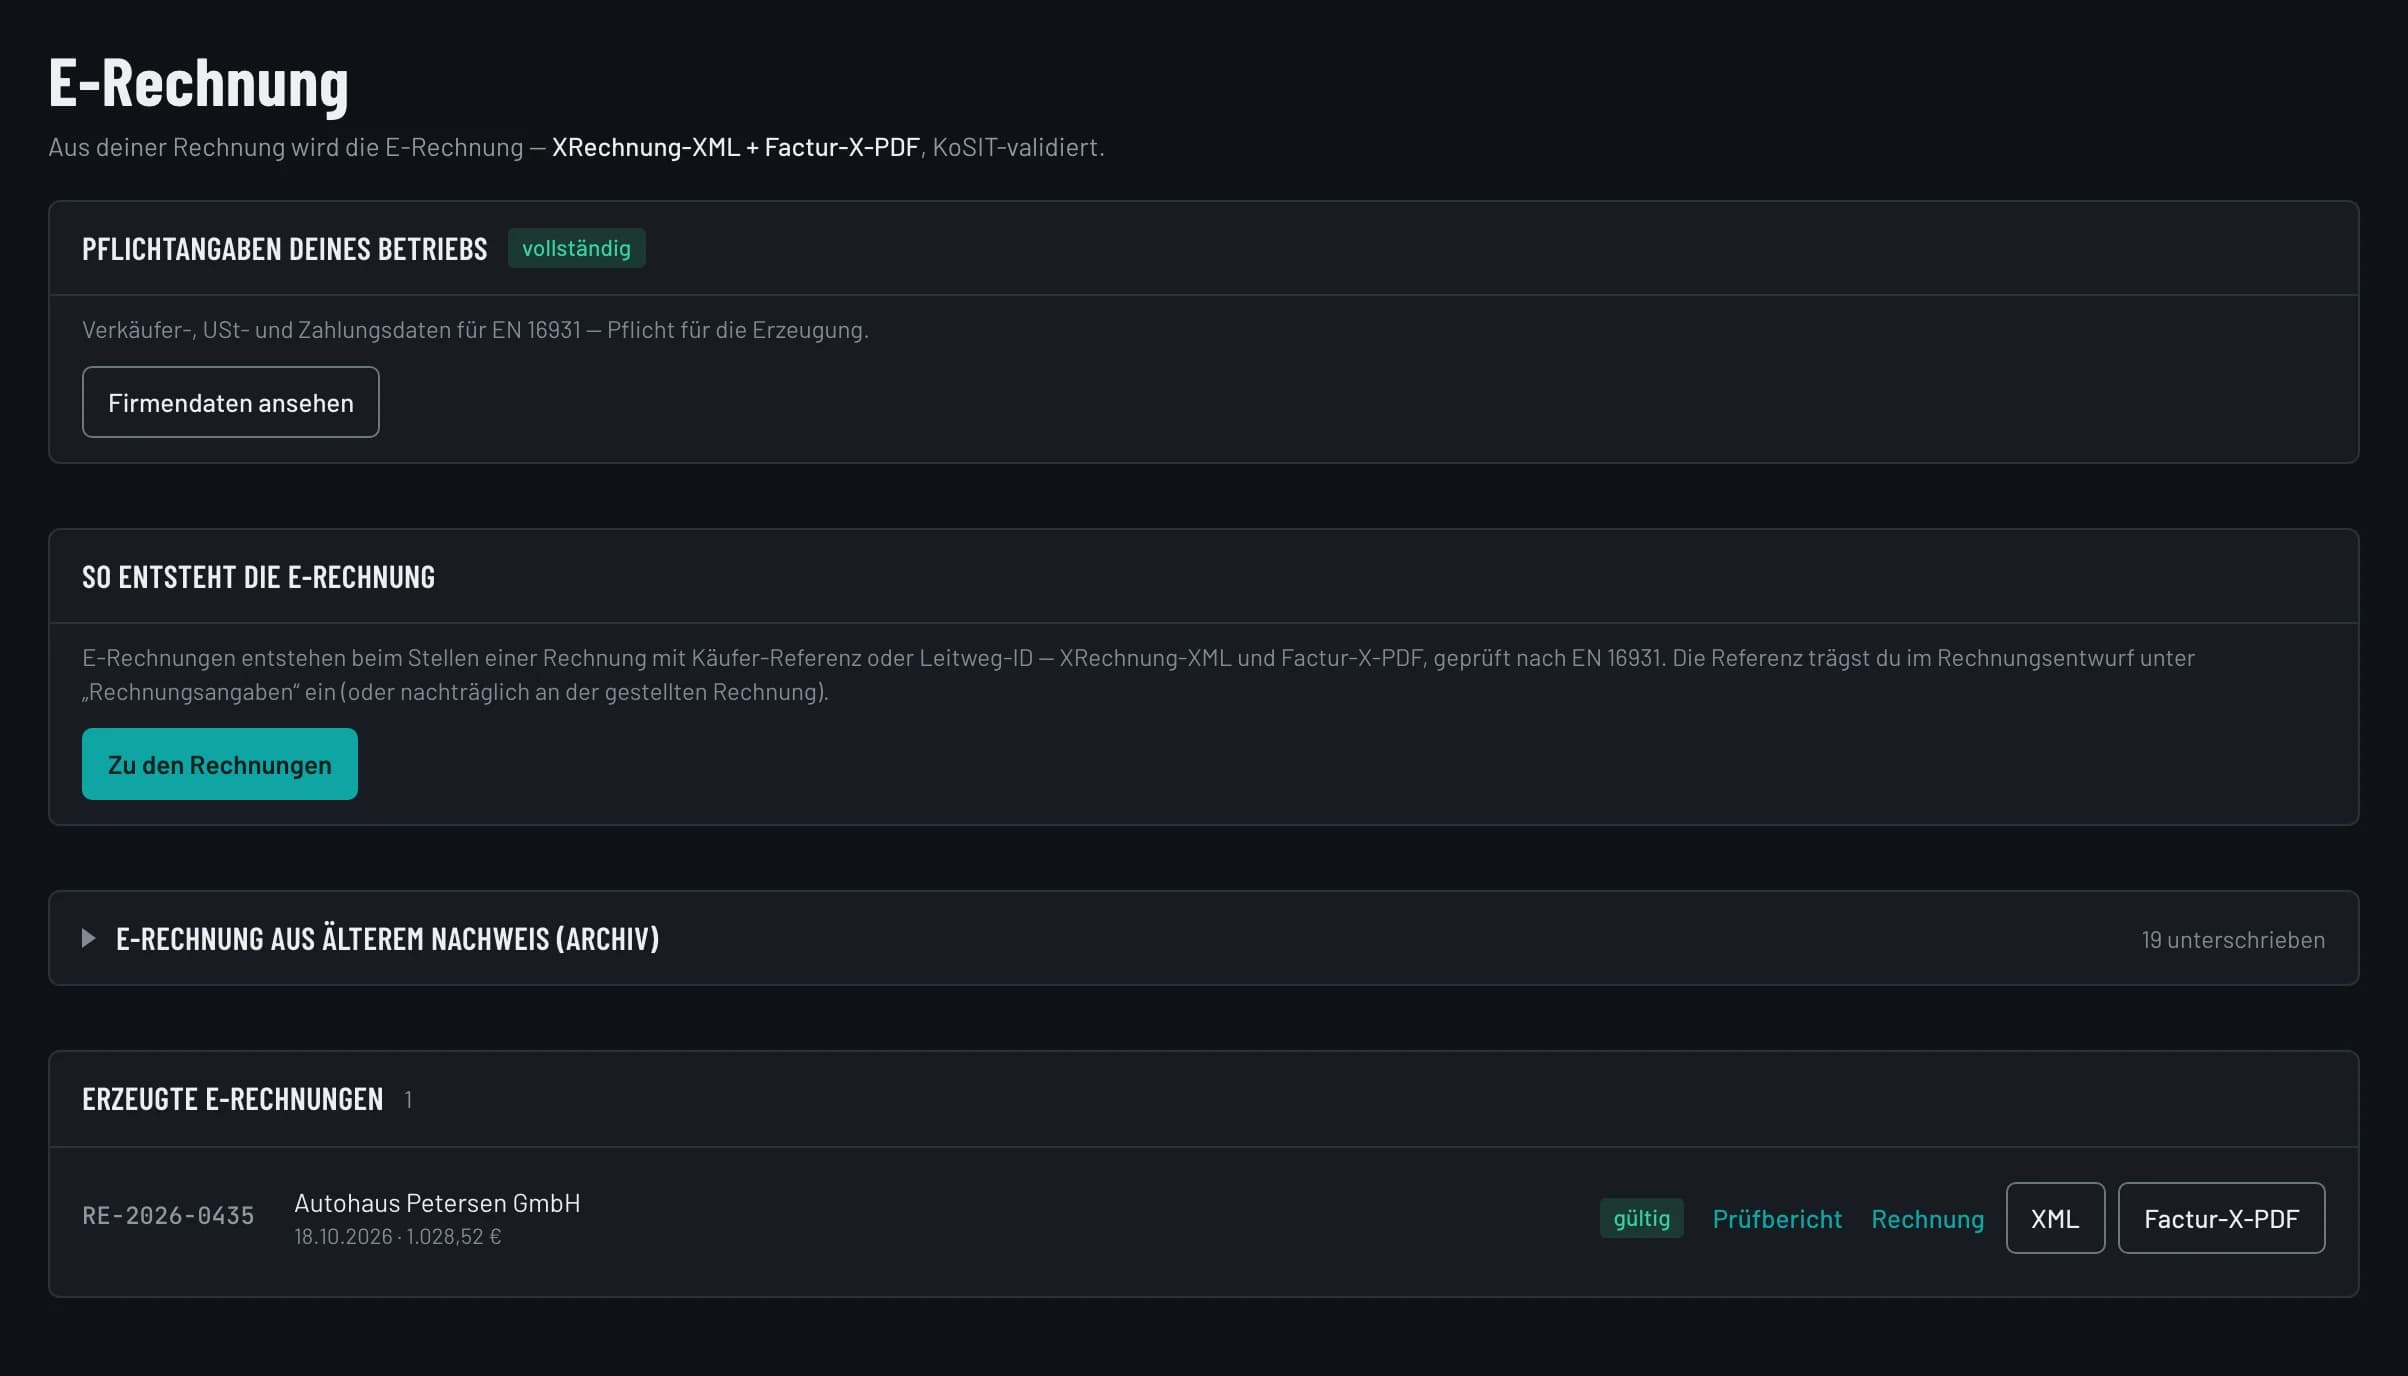Click the gültig status badge

(x=1641, y=1218)
